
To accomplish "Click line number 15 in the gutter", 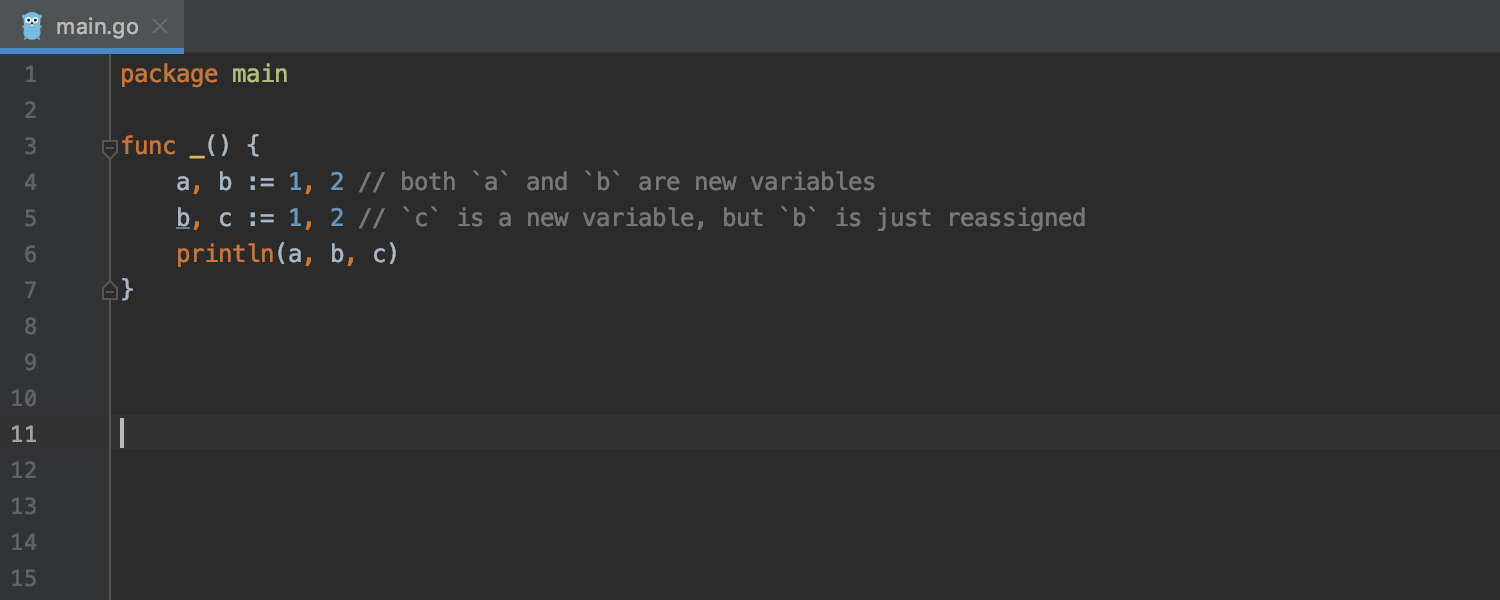I will tap(24, 578).
